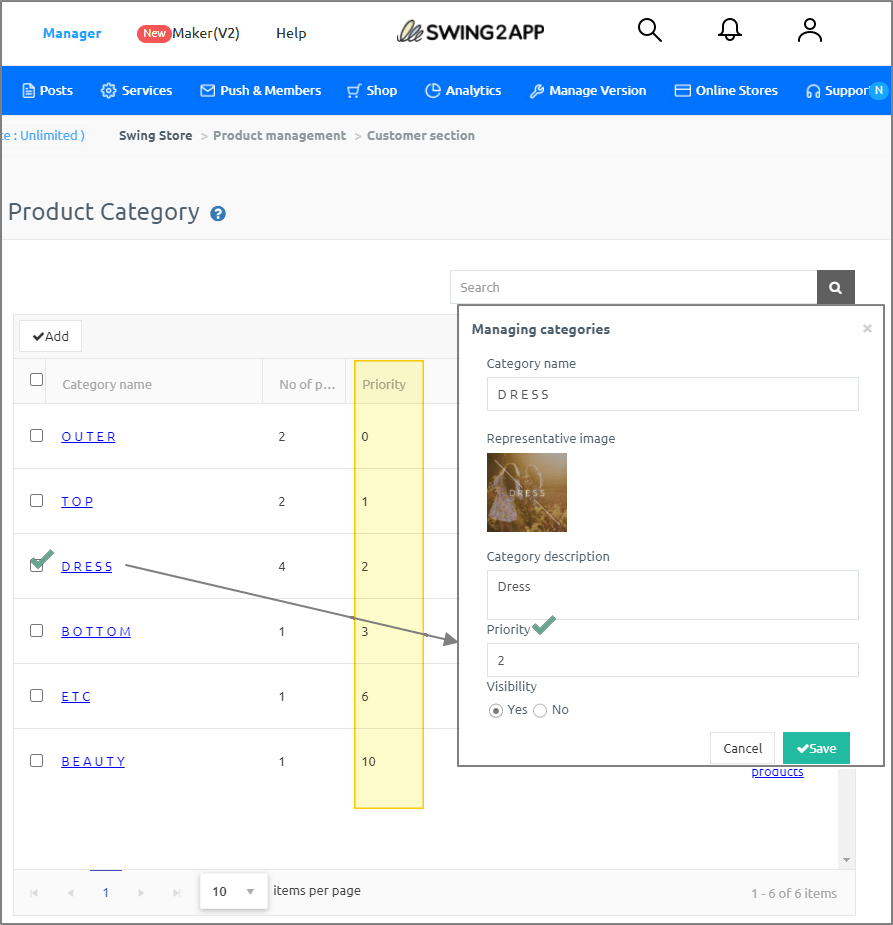Select the No visibility radio button
Image resolution: width=893 pixels, height=925 pixels.
(540, 710)
